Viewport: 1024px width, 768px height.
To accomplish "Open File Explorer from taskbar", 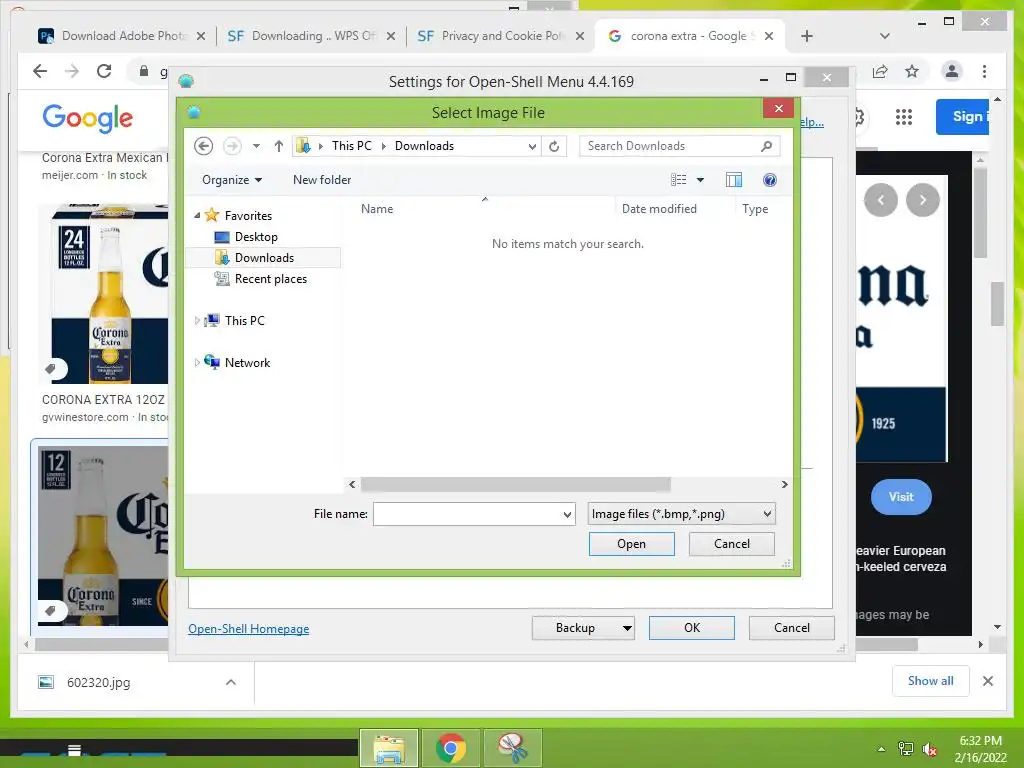I will click(x=389, y=748).
